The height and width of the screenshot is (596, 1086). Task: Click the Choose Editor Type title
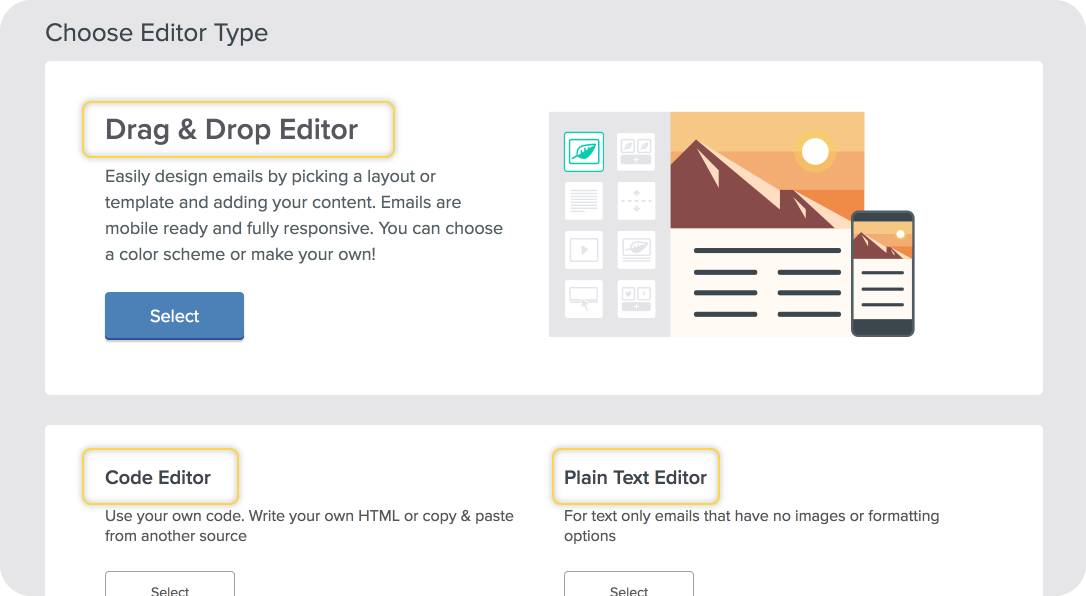[x=157, y=33]
